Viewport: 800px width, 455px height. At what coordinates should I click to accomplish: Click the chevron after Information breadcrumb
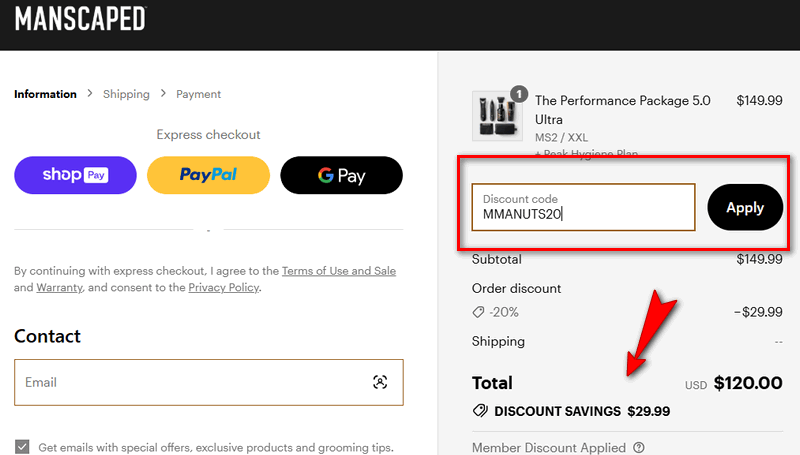tap(90, 94)
